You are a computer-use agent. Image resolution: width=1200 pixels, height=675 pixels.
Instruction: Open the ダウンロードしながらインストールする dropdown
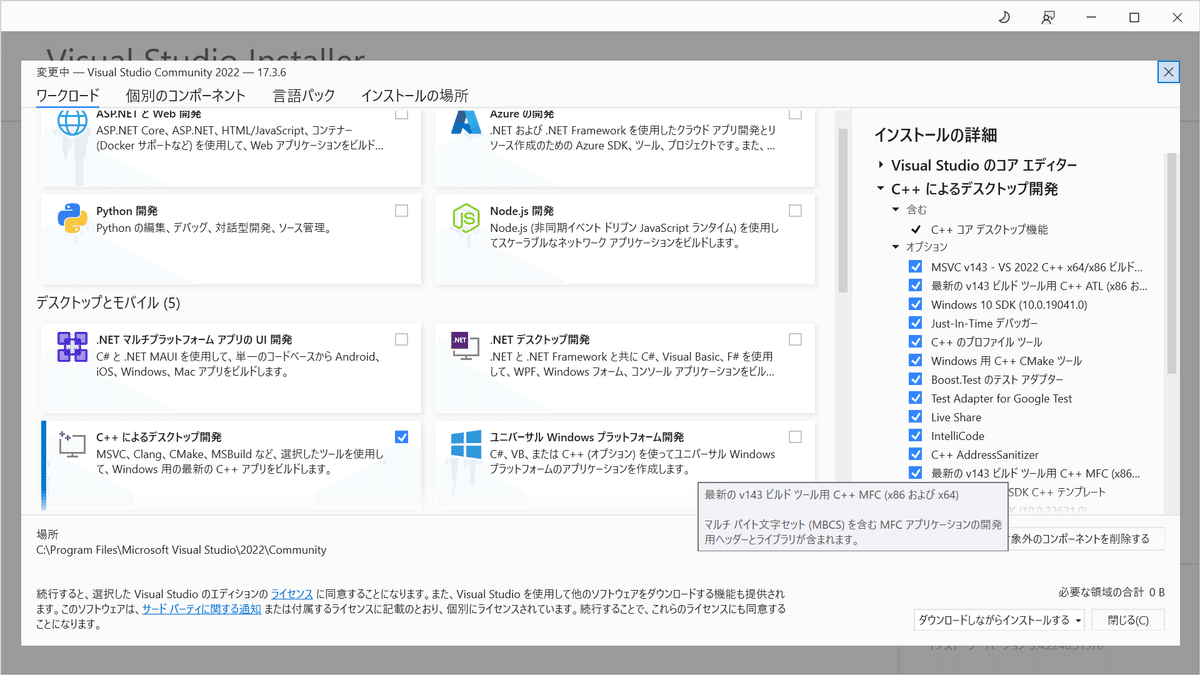click(x=1000, y=620)
